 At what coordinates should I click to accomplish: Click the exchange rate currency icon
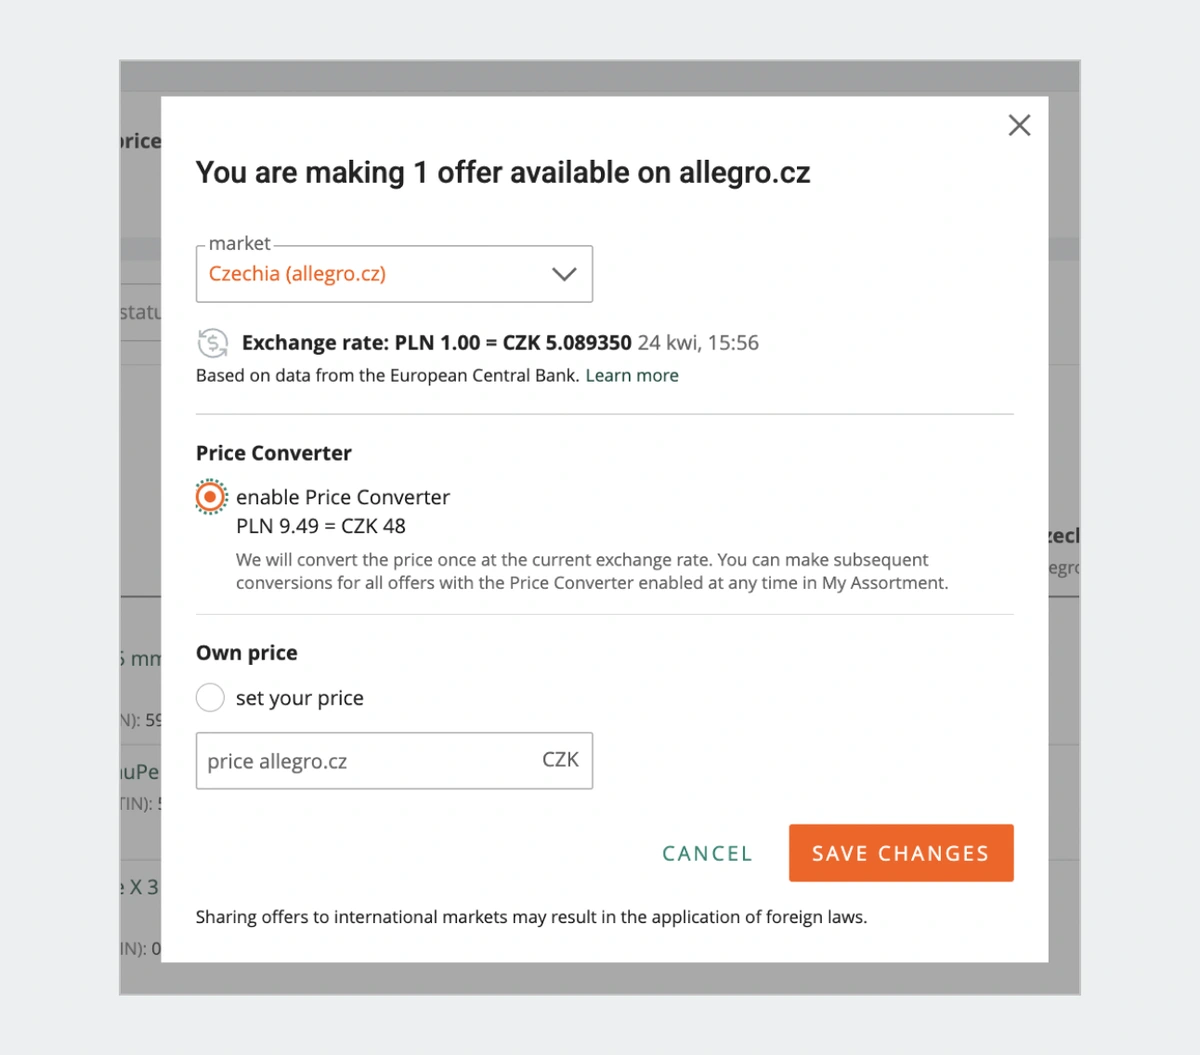tap(212, 343)
